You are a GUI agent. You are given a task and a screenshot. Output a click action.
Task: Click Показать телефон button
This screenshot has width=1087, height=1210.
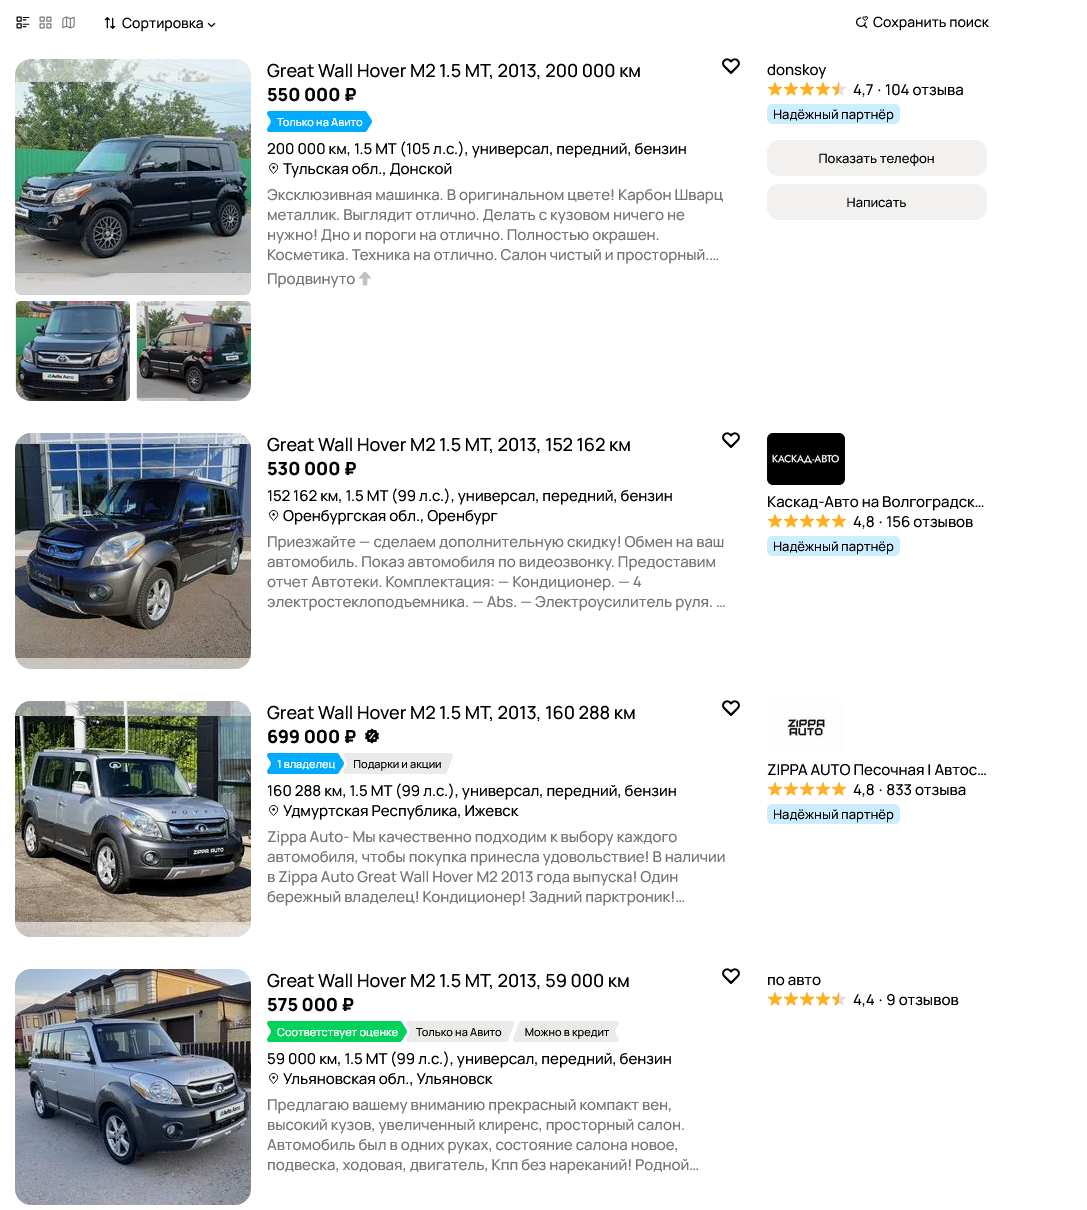pyautogui.click(x=876, y=158)
